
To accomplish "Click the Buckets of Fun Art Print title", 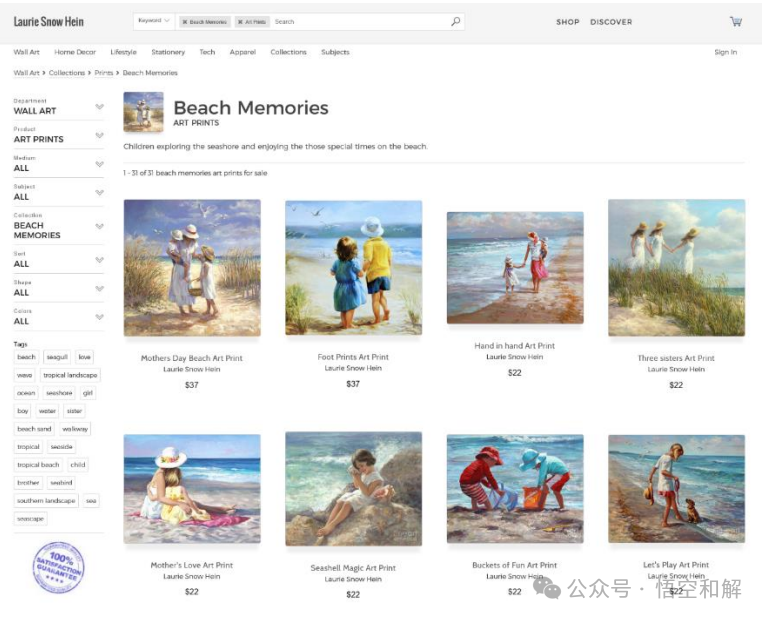I will pos(514,565).
